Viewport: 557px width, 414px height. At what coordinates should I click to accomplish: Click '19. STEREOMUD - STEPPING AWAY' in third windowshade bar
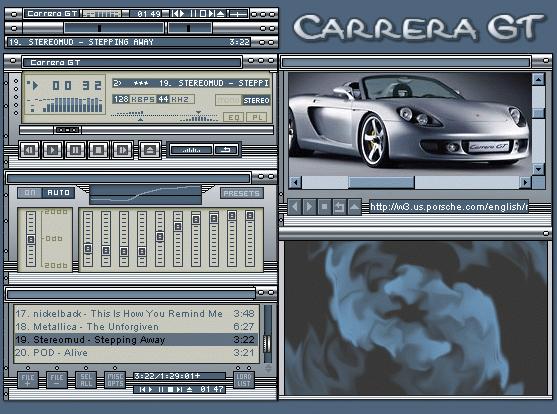(81, 42)
